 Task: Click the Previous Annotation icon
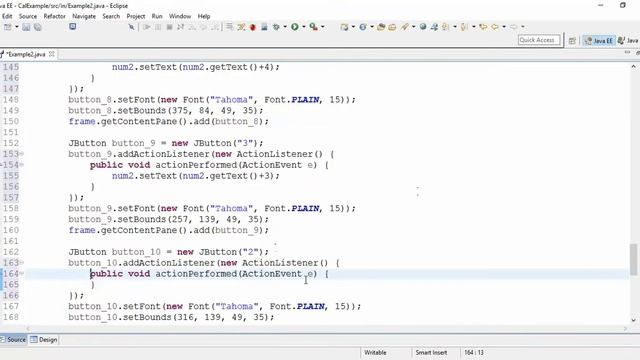tap(464, 27)
